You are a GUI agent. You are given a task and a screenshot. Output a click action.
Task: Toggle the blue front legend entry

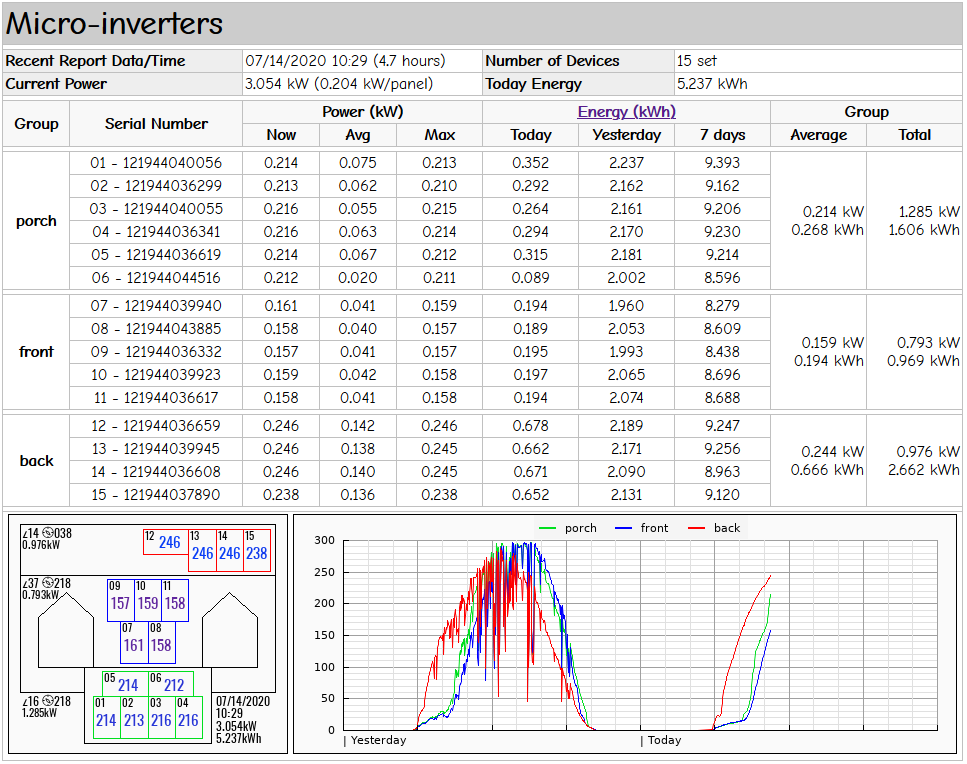[x=641, y=528]
